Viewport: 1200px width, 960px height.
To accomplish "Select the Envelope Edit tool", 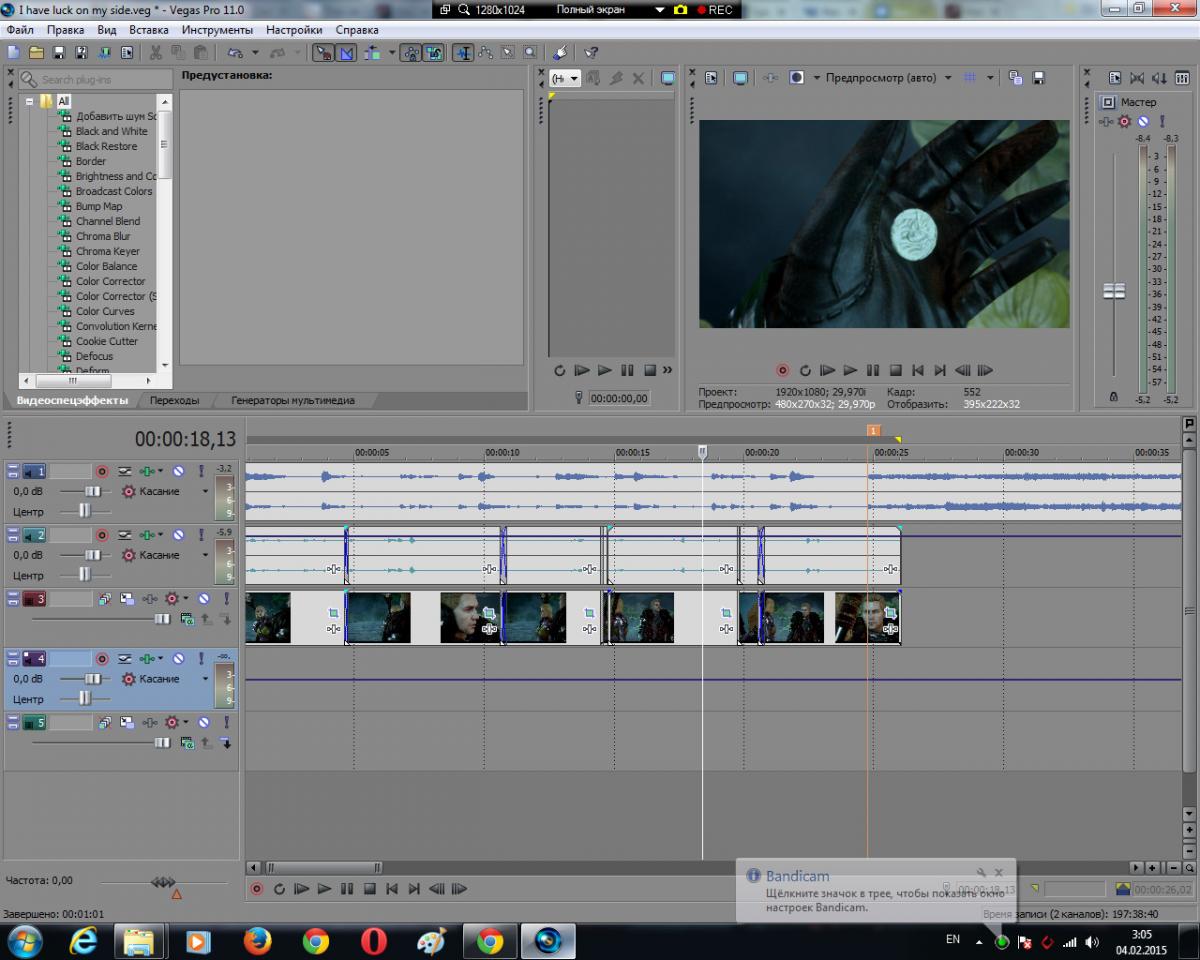I will pyautogui.click(x=484, y=52).
